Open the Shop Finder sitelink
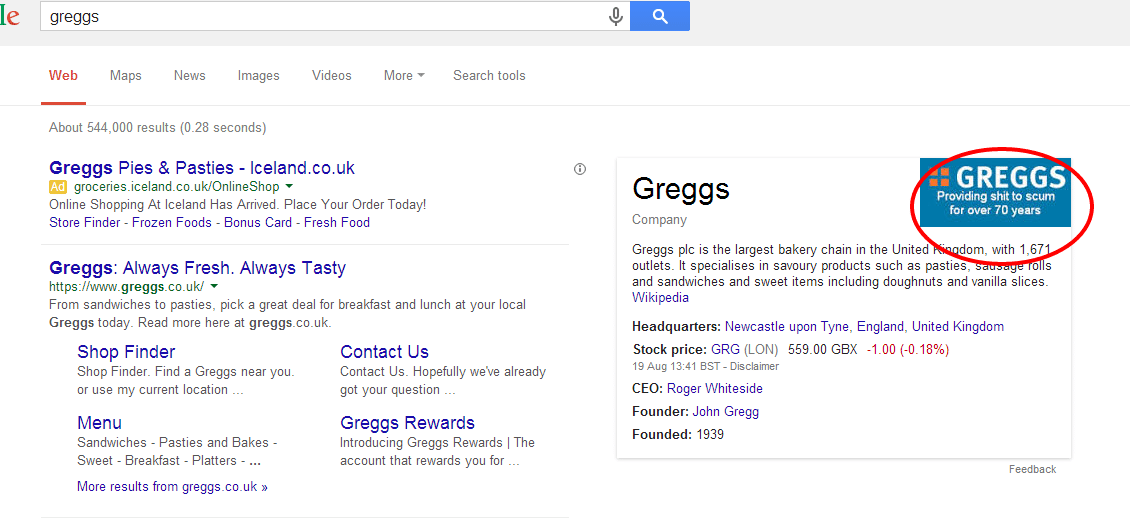This screenshot has height=521, width=1130. point(126,352)
